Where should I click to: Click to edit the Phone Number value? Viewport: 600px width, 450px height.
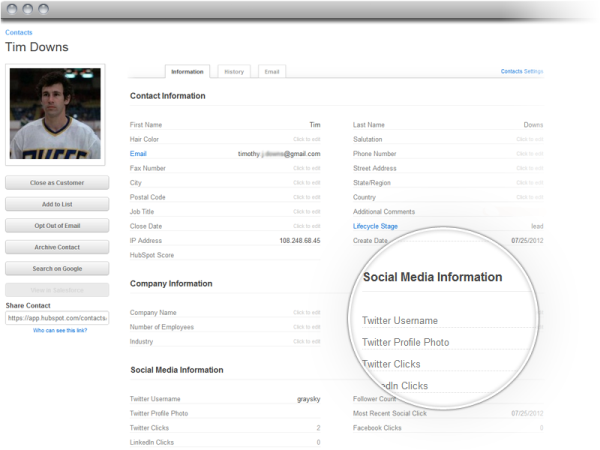[529, 154]
